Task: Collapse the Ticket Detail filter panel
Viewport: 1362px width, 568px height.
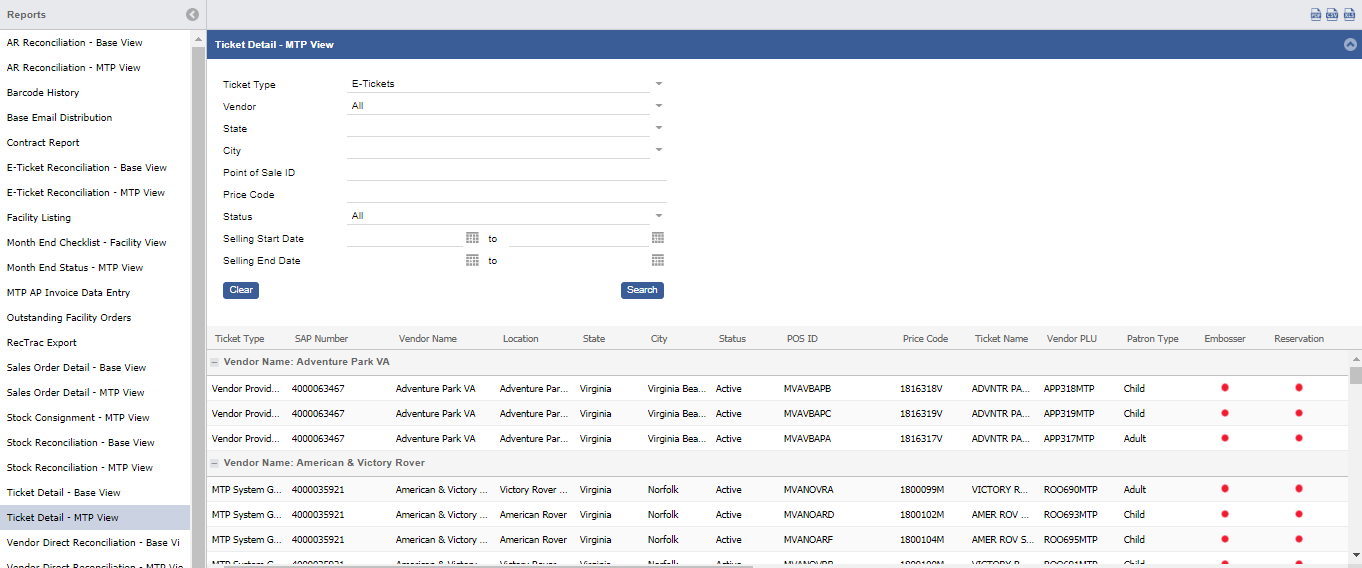Action: pos(1350,45)
